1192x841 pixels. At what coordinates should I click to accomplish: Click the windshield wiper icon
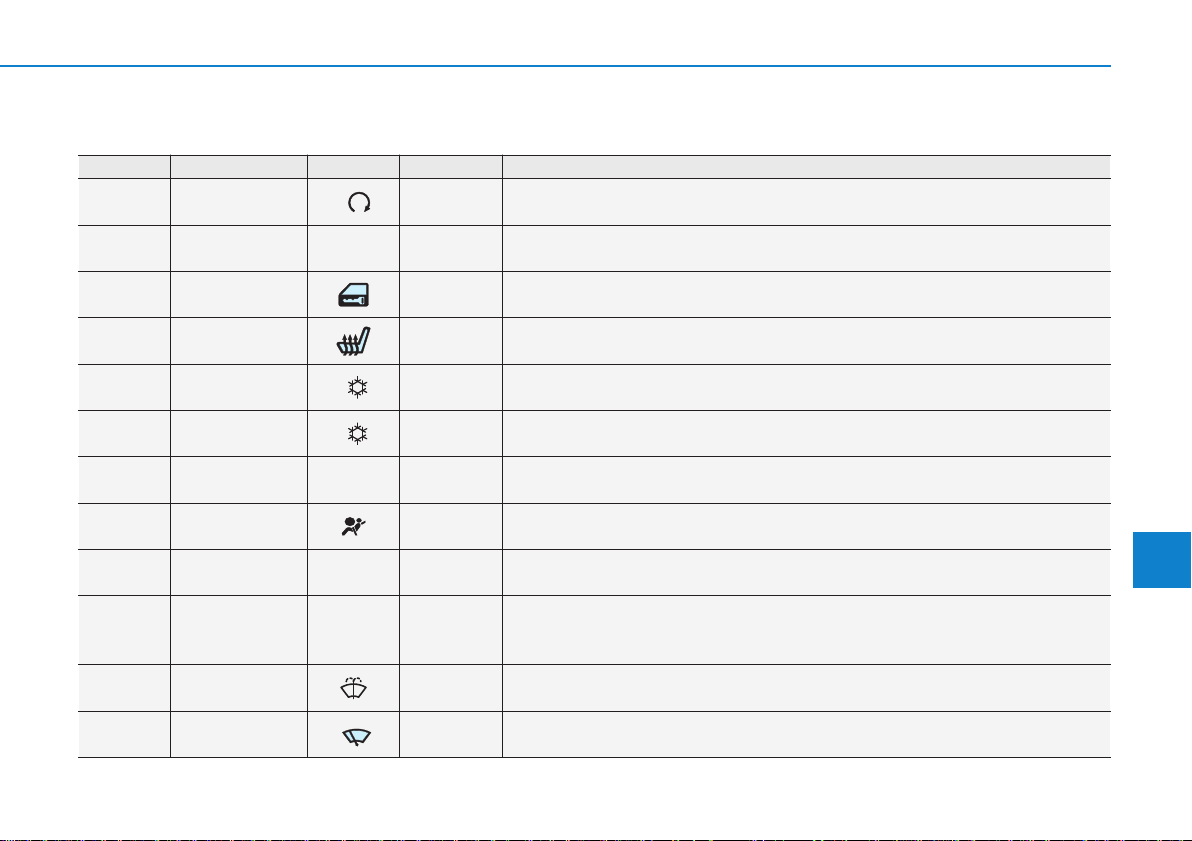pyautogui.click(x=357, y=736)
